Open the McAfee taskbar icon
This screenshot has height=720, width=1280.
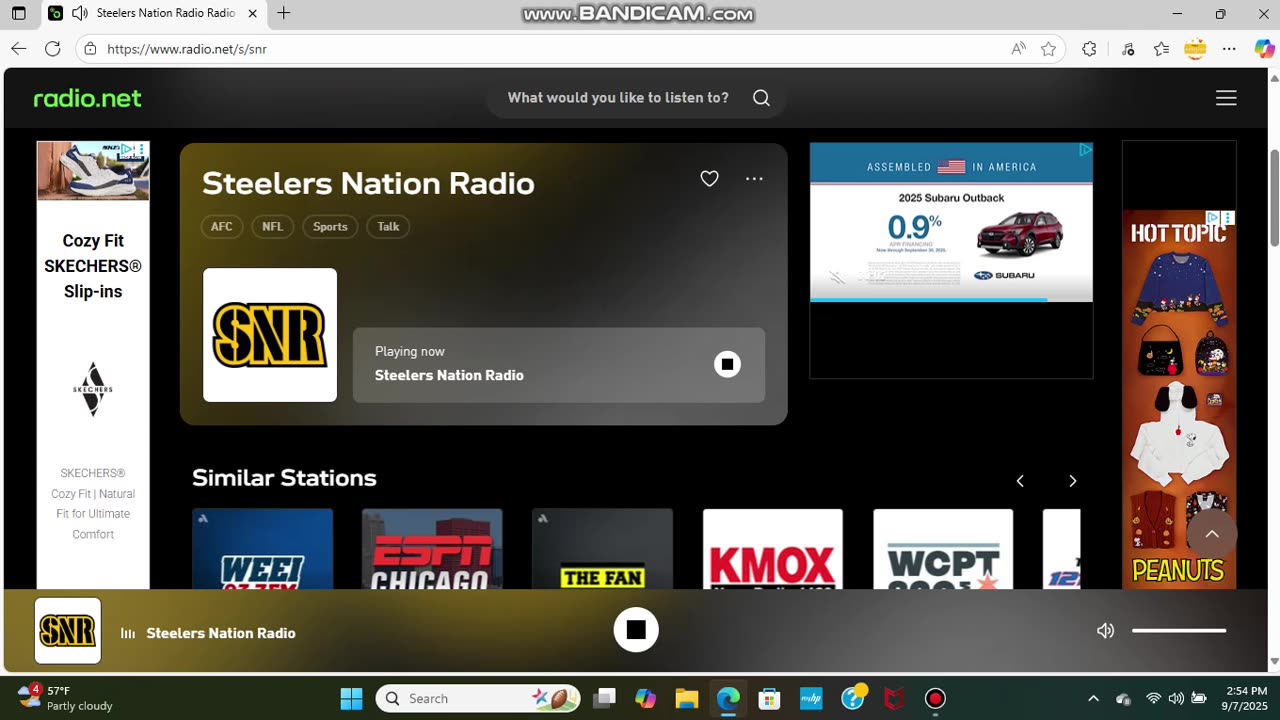894,698
